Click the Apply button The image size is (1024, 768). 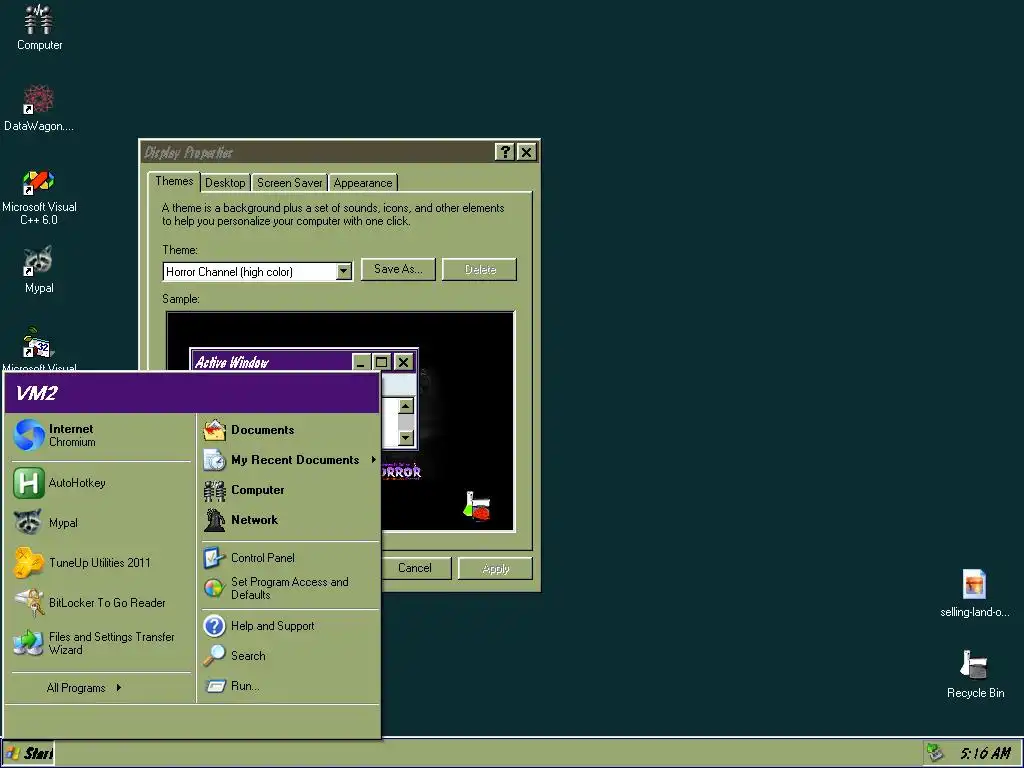click(496, 568)
